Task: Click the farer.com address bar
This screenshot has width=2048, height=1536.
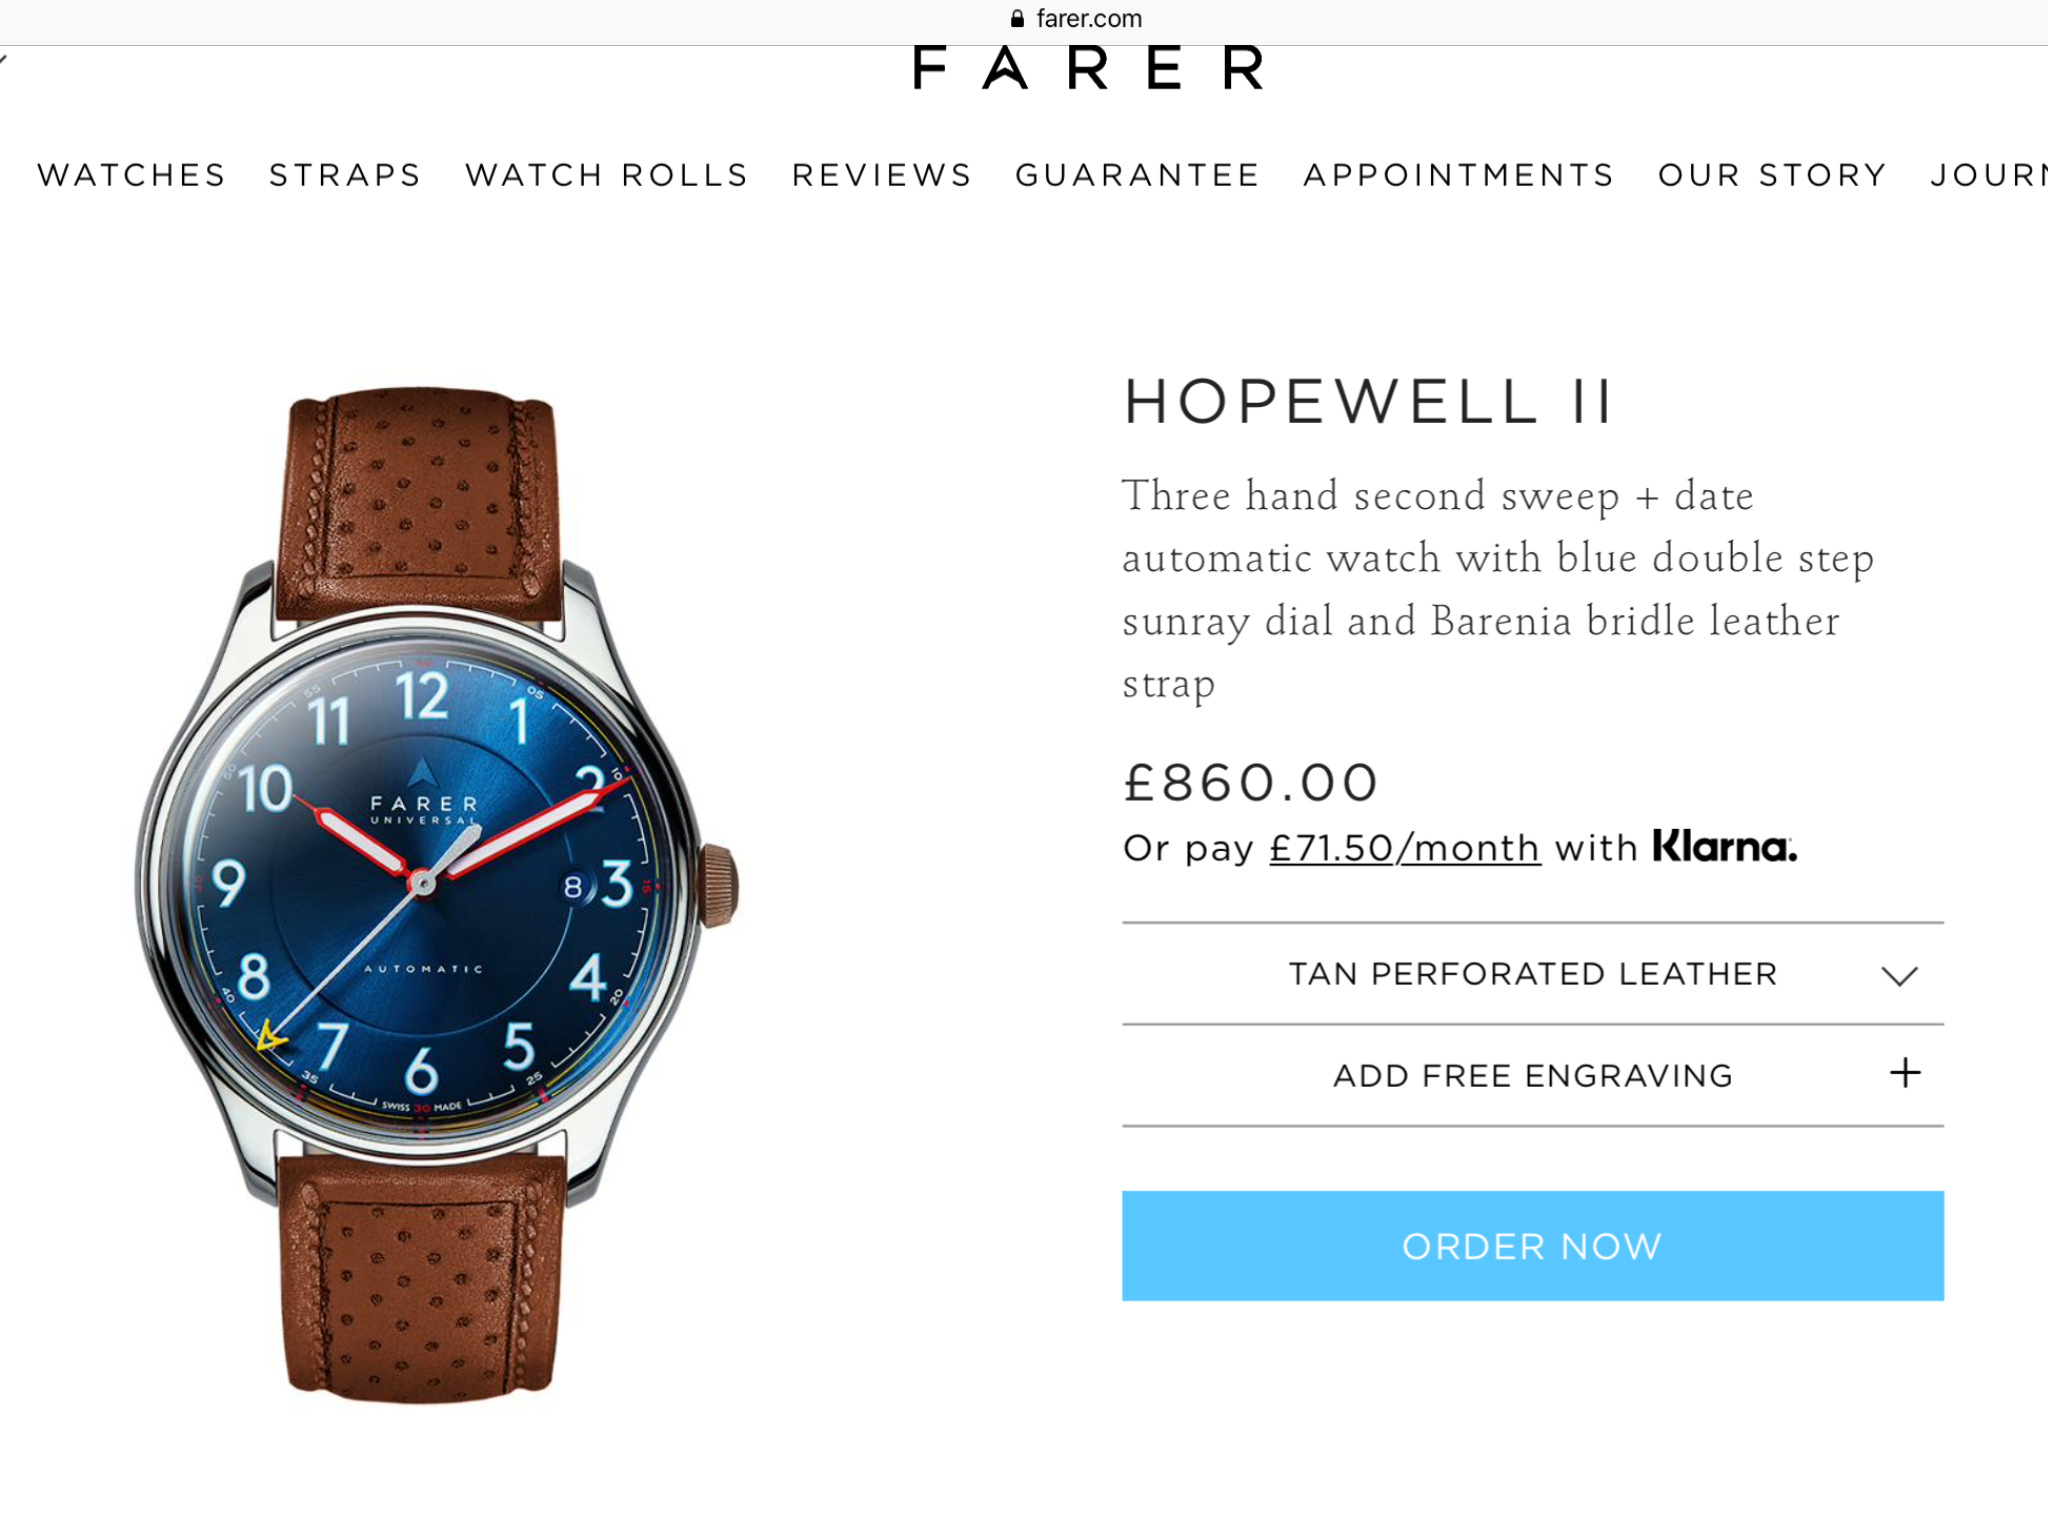Action: click(x=1076, y=18)
